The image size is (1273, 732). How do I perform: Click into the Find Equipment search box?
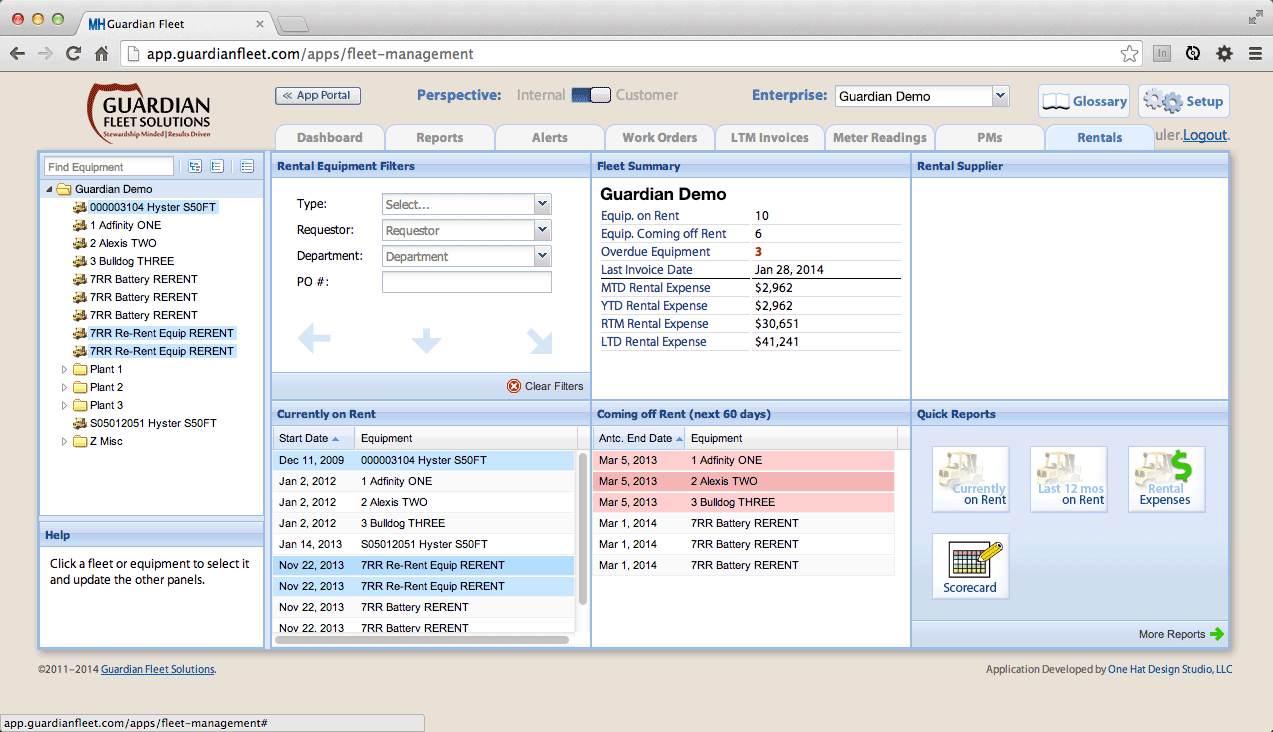(109, 167)
